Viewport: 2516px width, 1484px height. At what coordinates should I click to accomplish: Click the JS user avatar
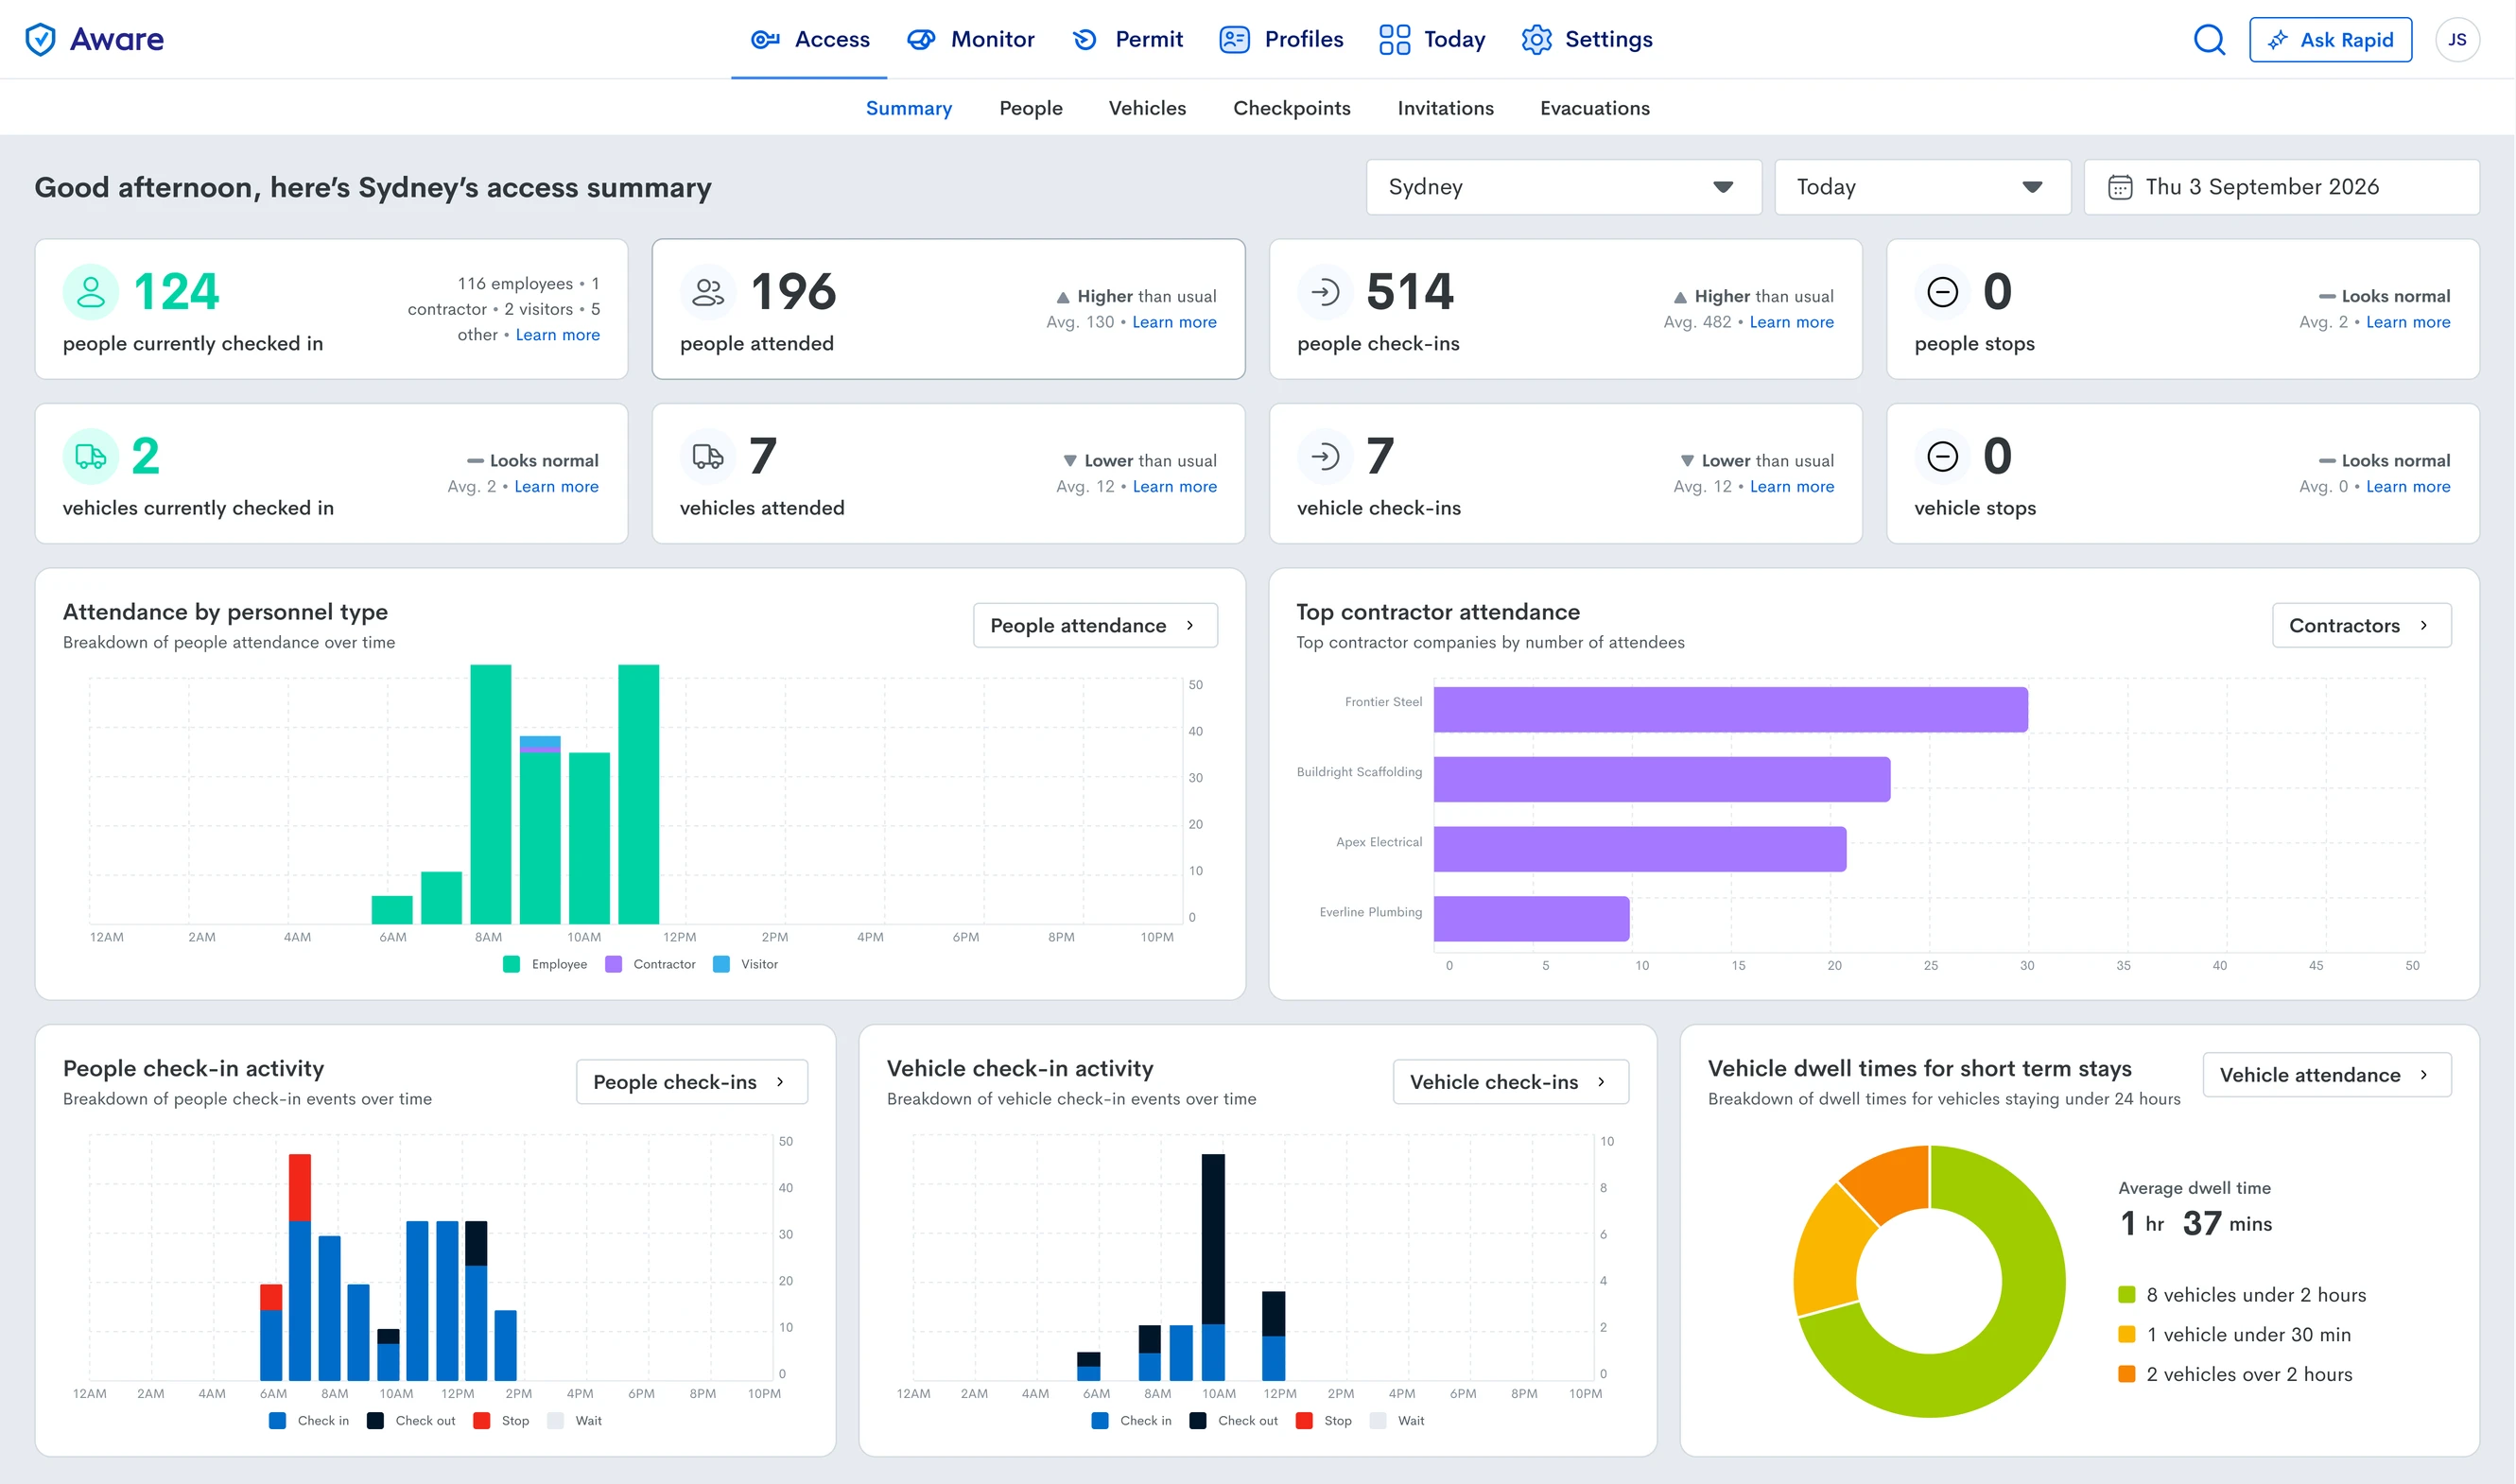[x=2457, y=39]
